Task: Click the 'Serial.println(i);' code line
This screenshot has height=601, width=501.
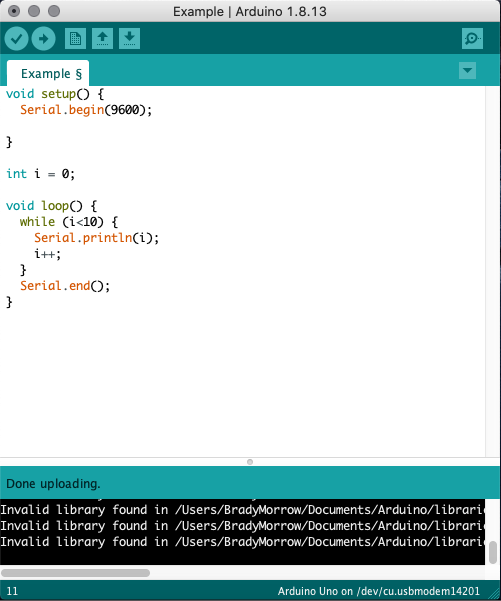Action: pos(96,238)
